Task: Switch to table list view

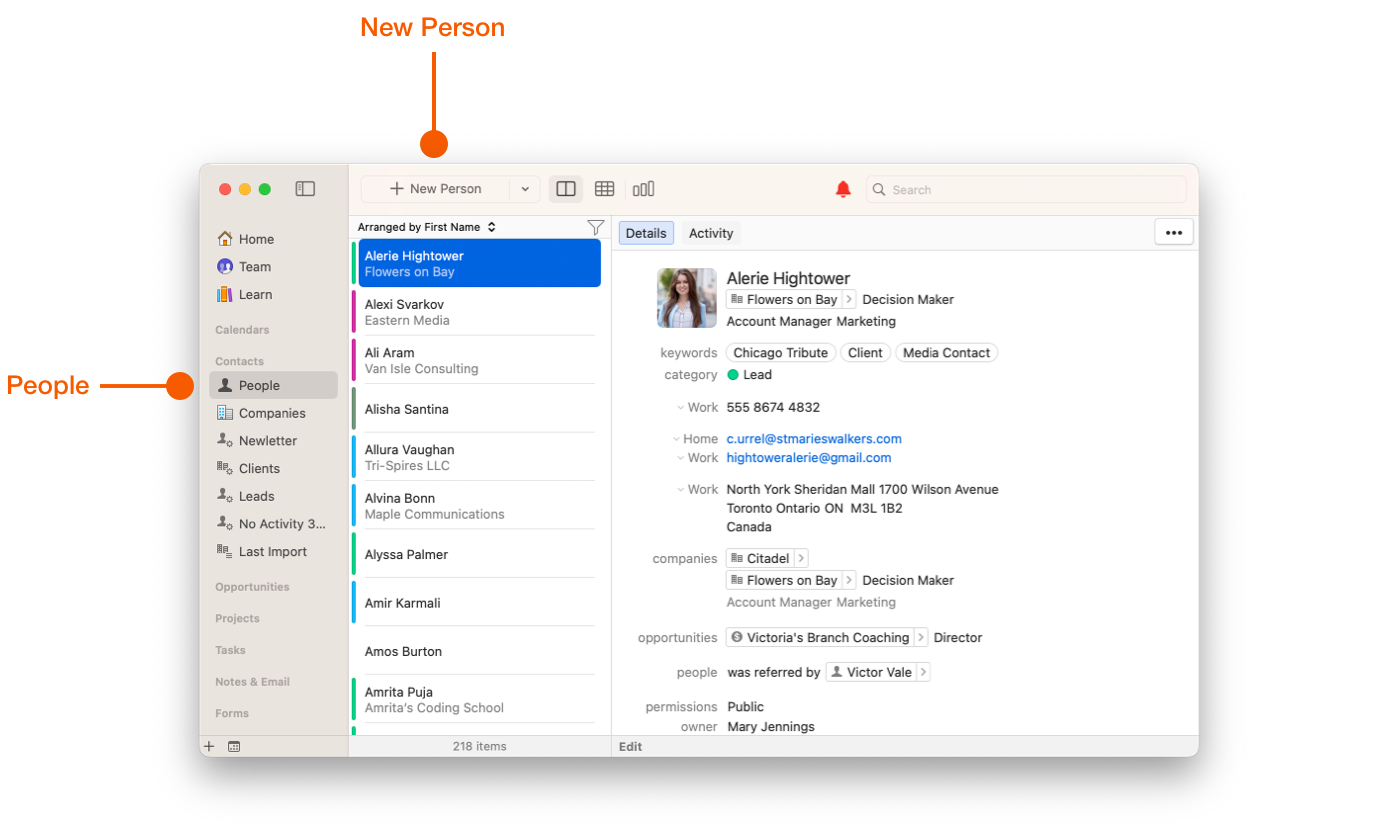Action: [604, 189]
